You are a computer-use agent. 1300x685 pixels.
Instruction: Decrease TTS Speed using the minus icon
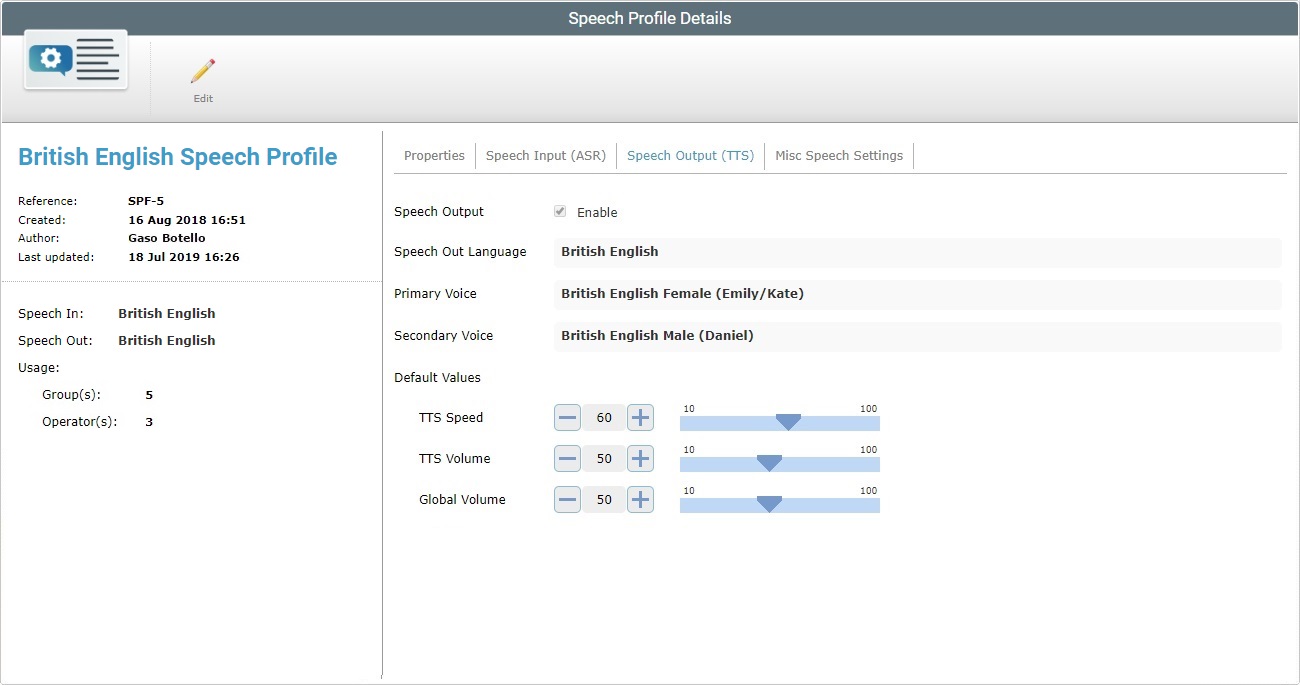(x=566, y=417)
